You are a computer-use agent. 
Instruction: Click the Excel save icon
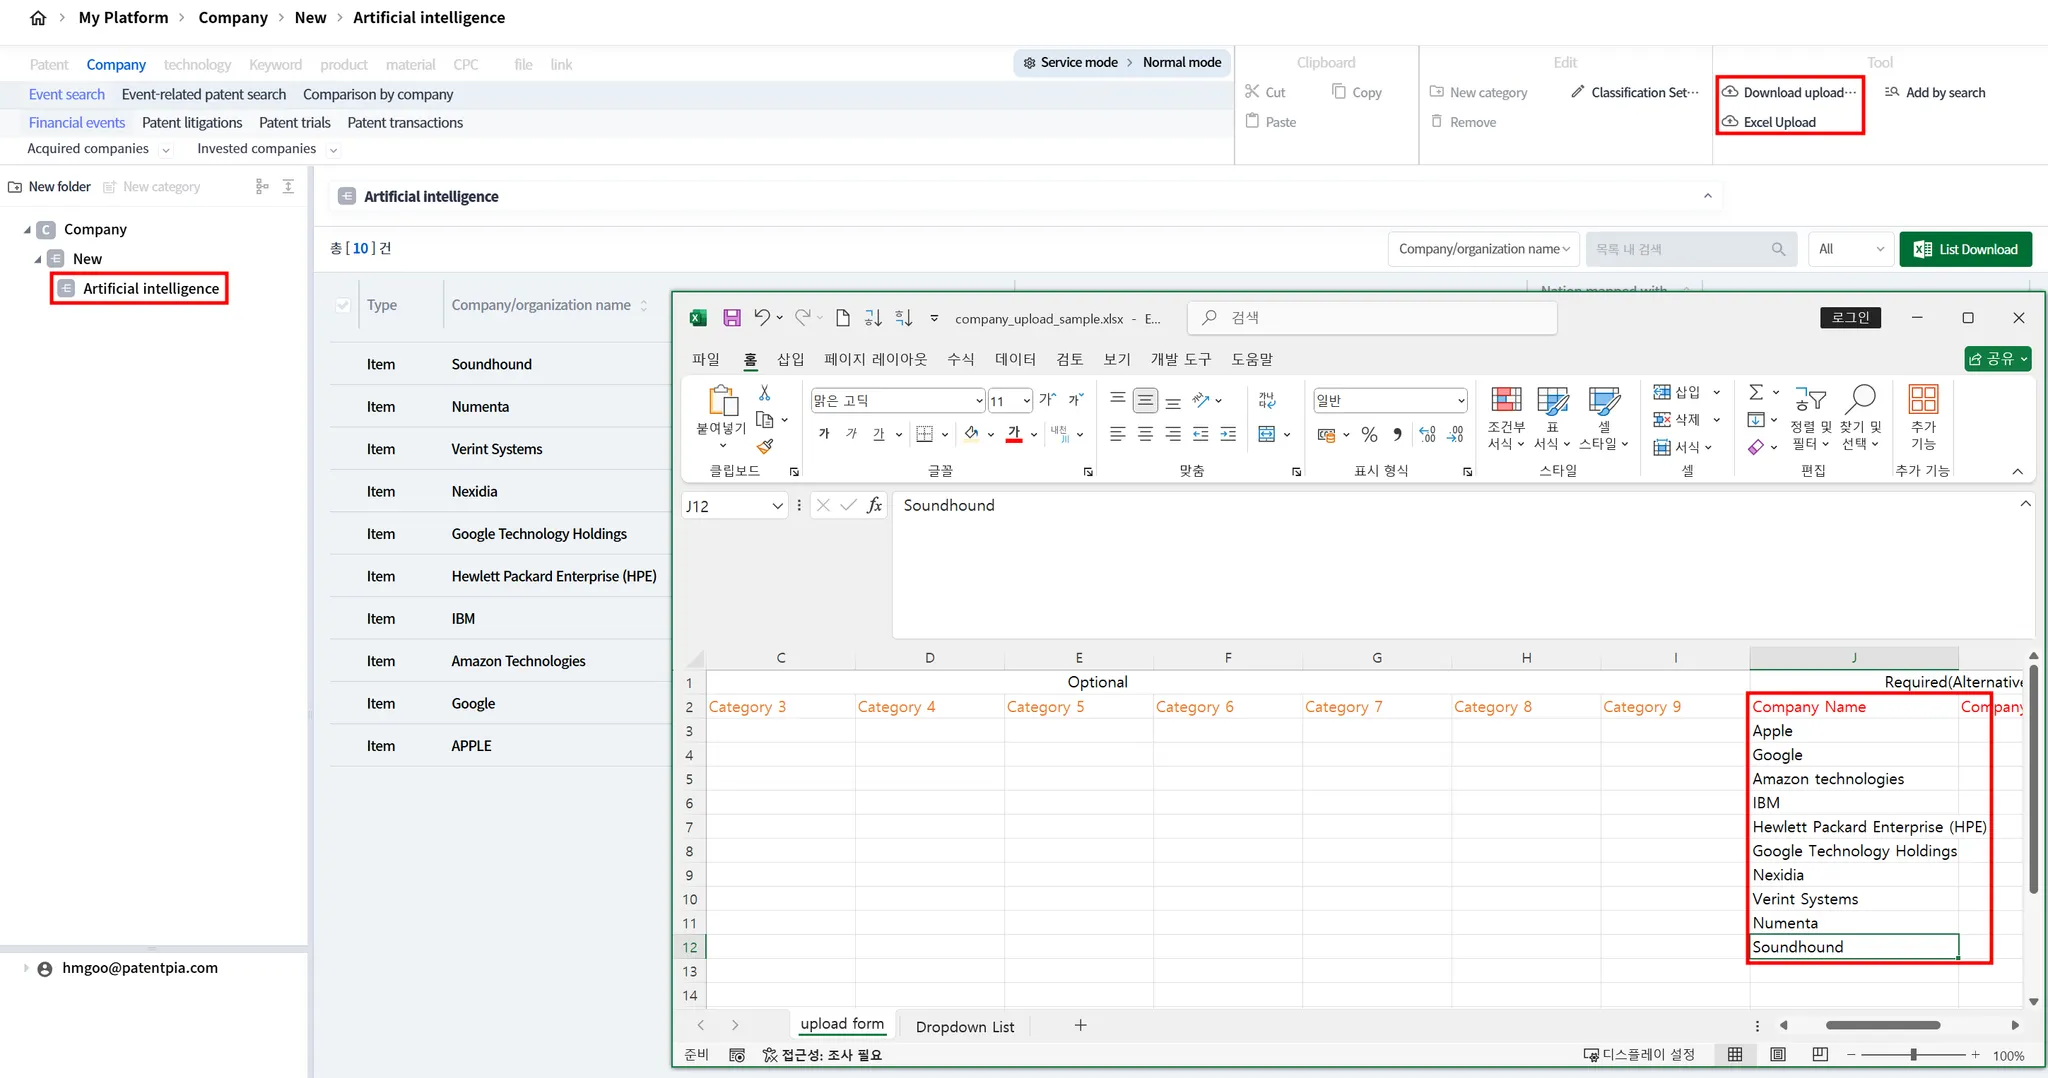click(x=732, y=318)
